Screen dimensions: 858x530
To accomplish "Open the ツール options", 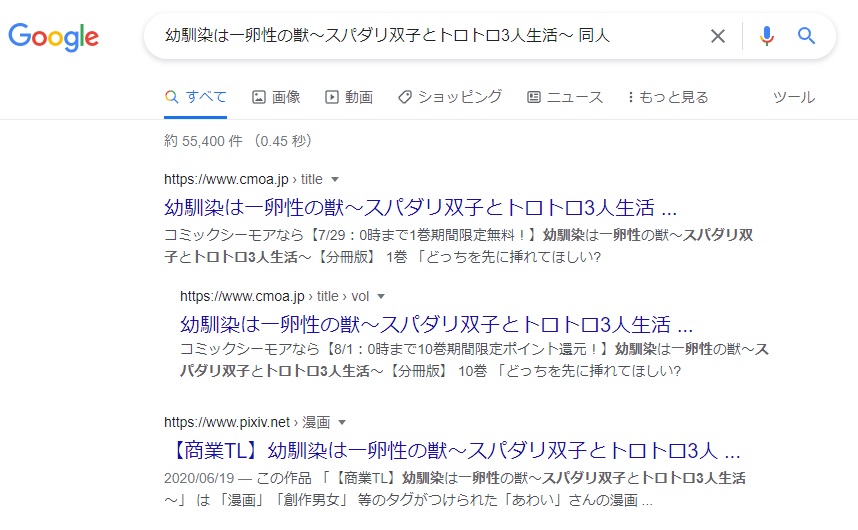I will (x=794, y=97).
